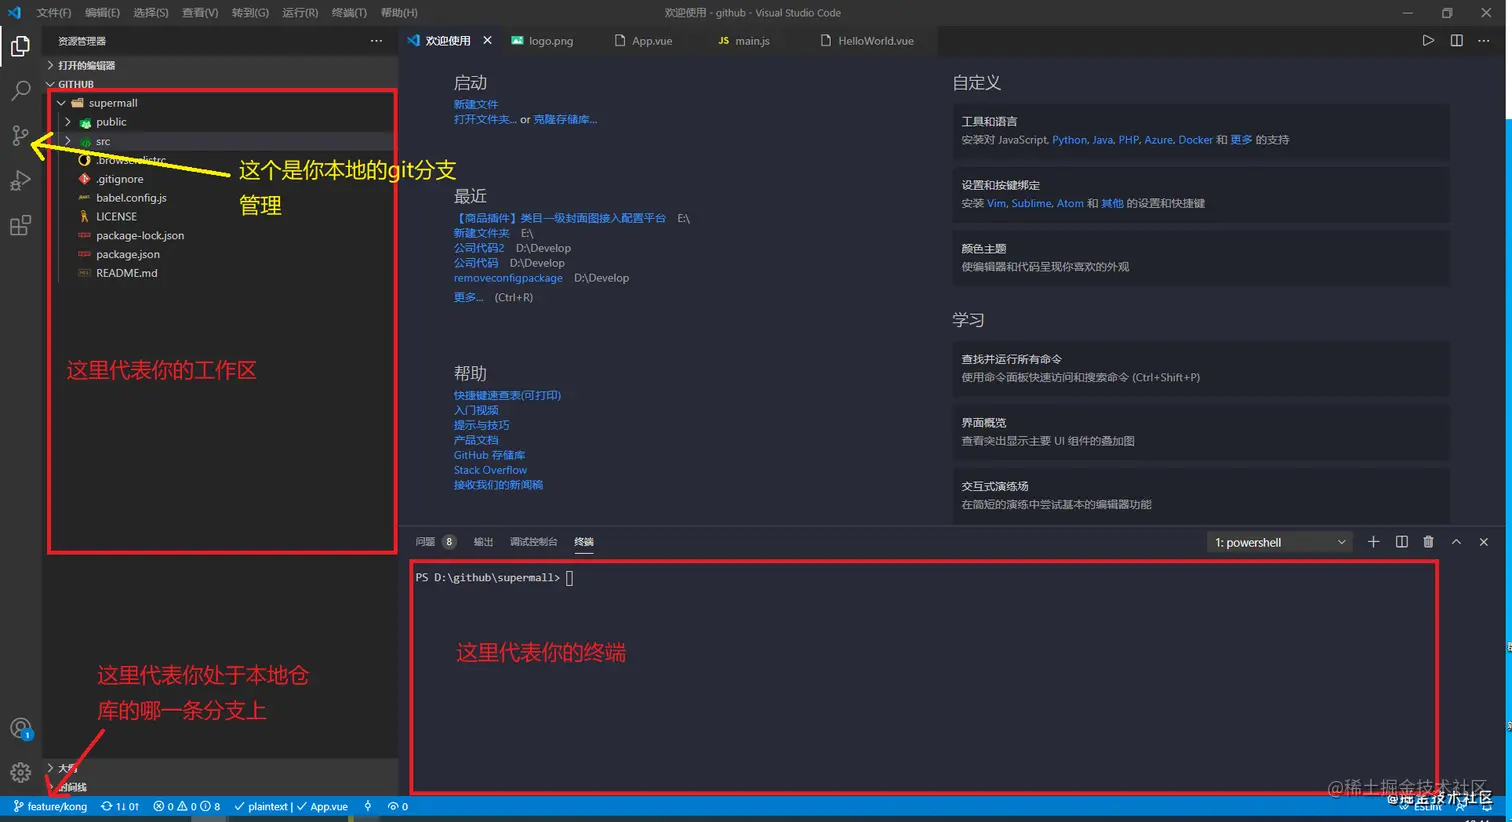Viewport: 1512px width, 822px height.
Task: Open the 查看(V) menu
Action: click(200, 13)
